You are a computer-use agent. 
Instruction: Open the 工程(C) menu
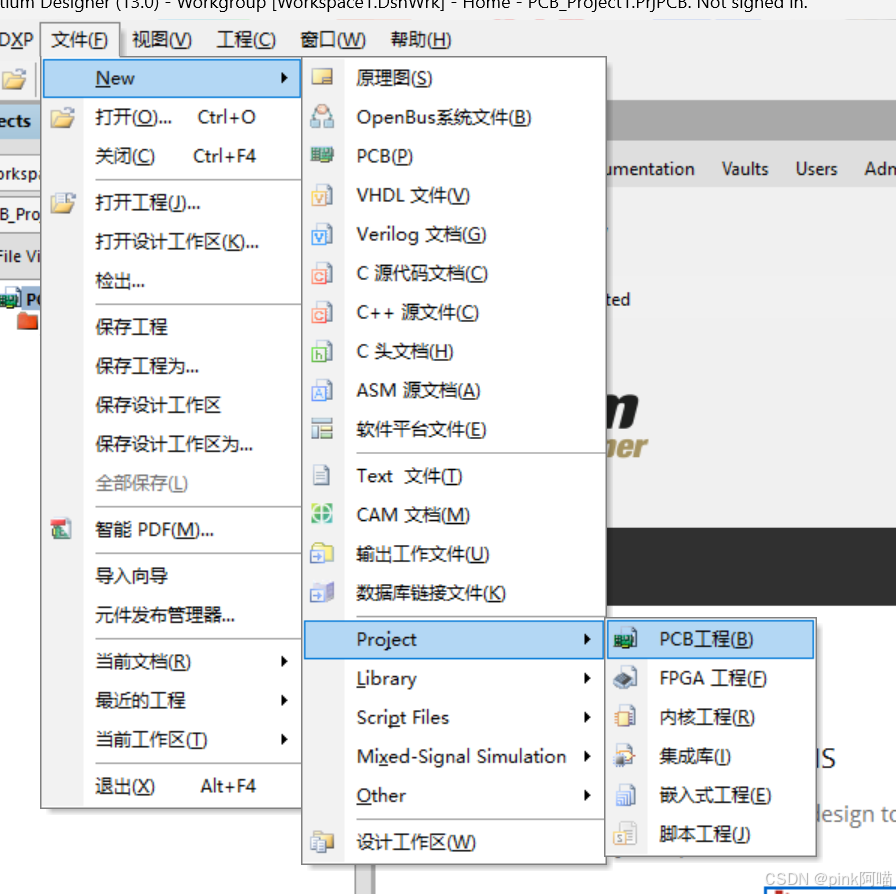coord(246,39)
